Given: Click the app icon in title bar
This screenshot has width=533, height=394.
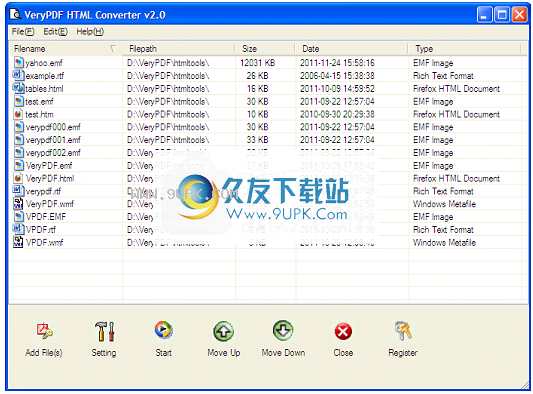Looking at the screenshot, I should 15,14.
